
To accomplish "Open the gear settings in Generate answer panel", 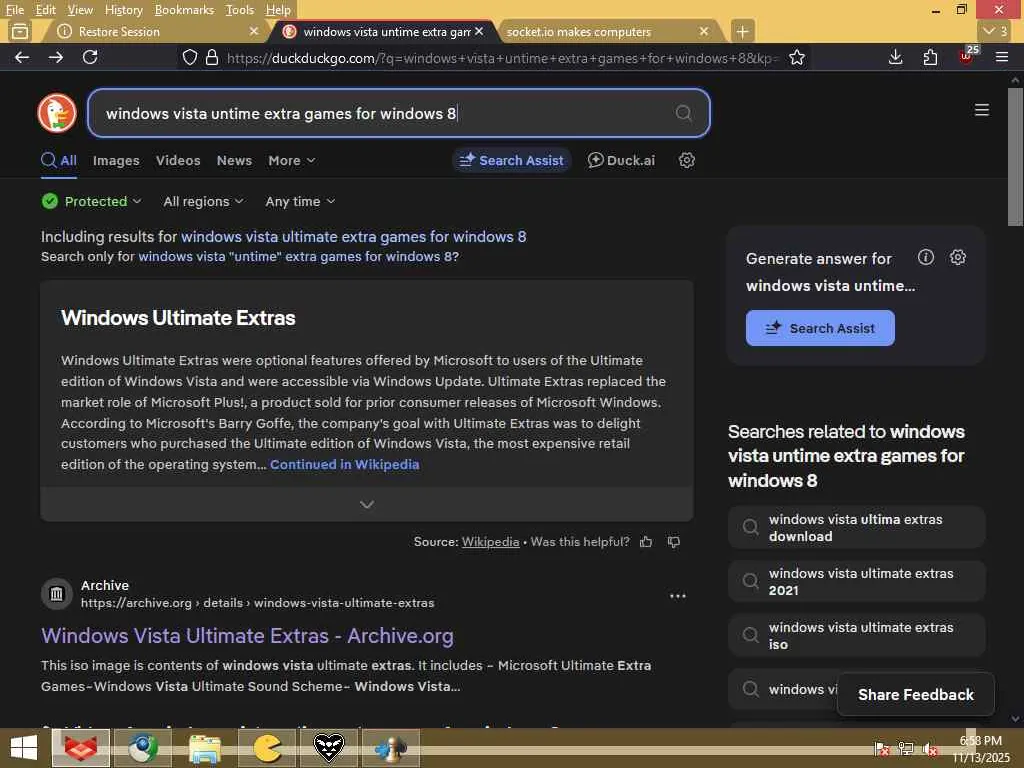I will coord(957,257).
